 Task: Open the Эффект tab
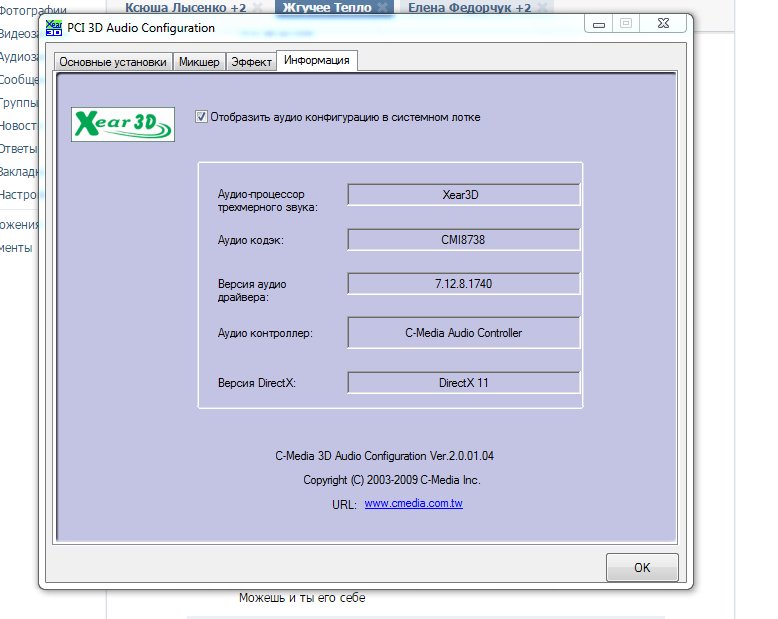(x=251, y=62)
